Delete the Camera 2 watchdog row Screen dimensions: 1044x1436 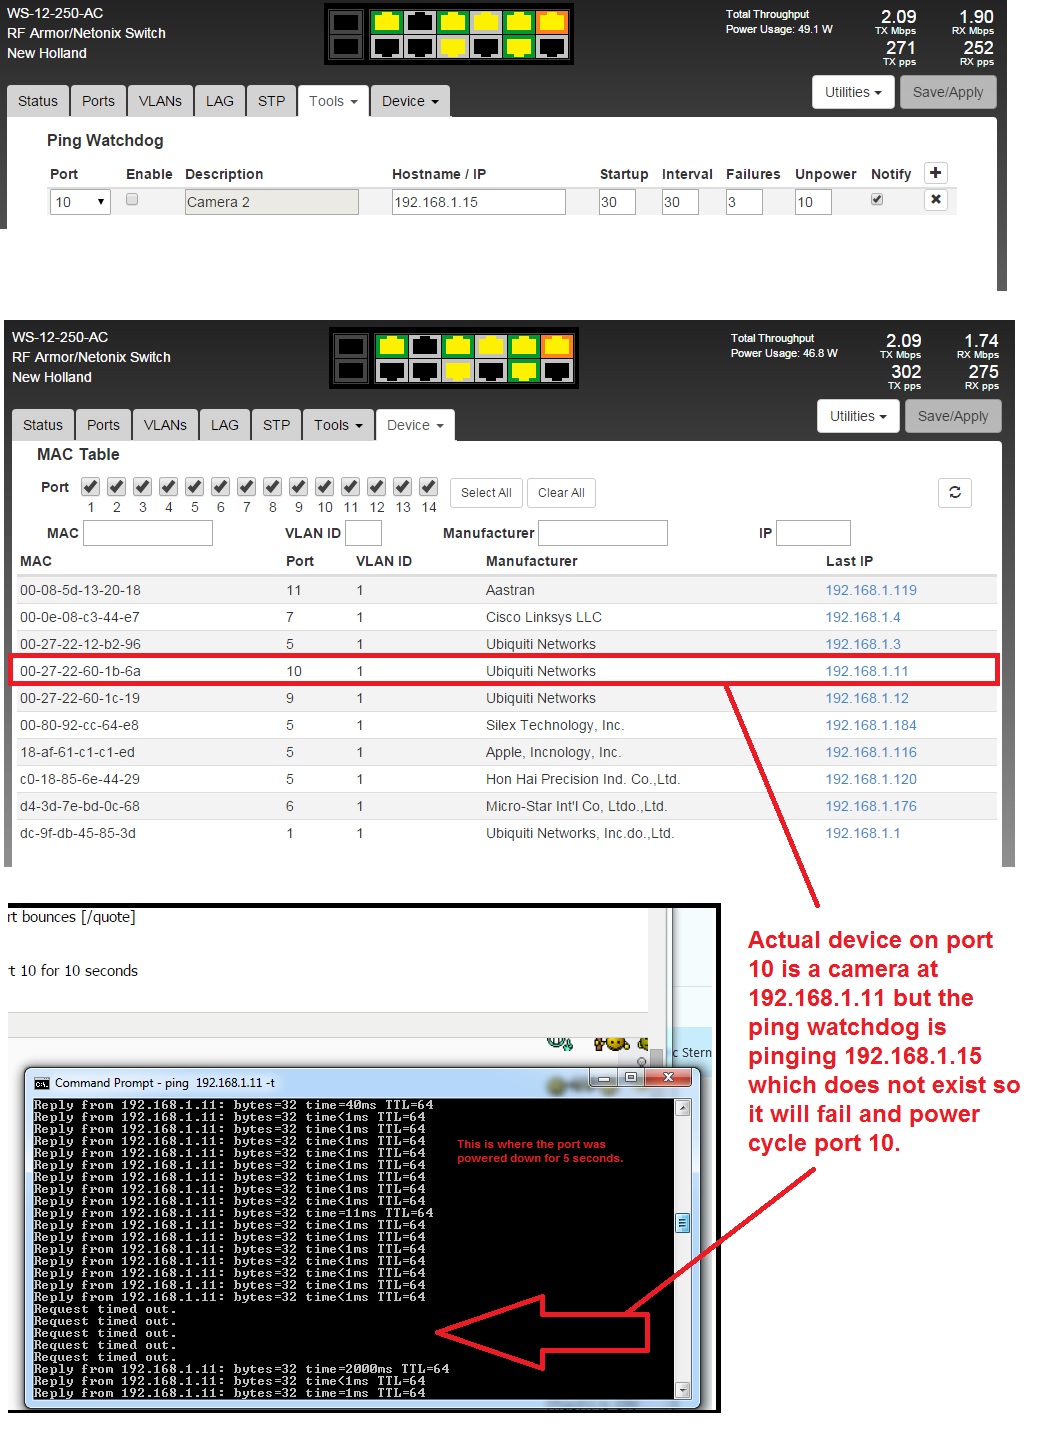coord(935,200)
